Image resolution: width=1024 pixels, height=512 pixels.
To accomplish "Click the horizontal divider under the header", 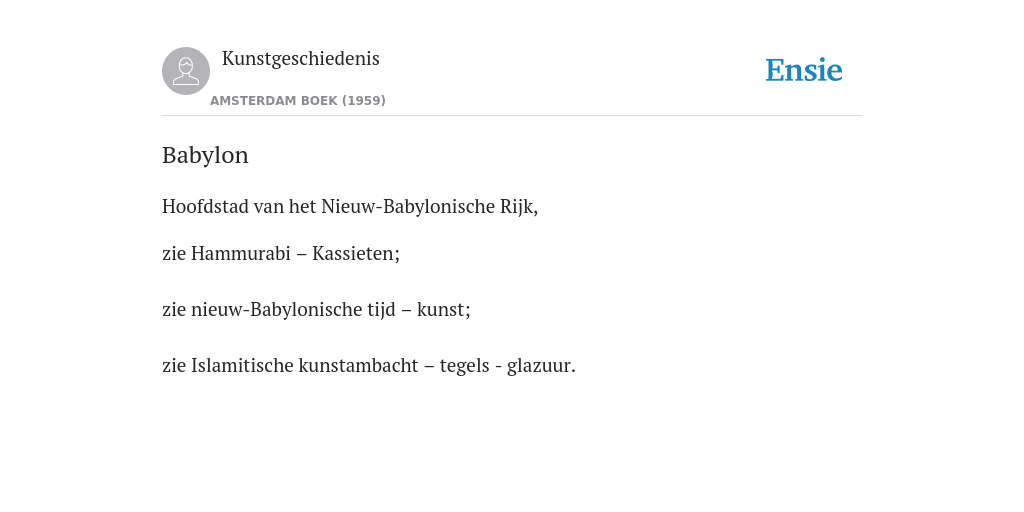I will (512, 116).
